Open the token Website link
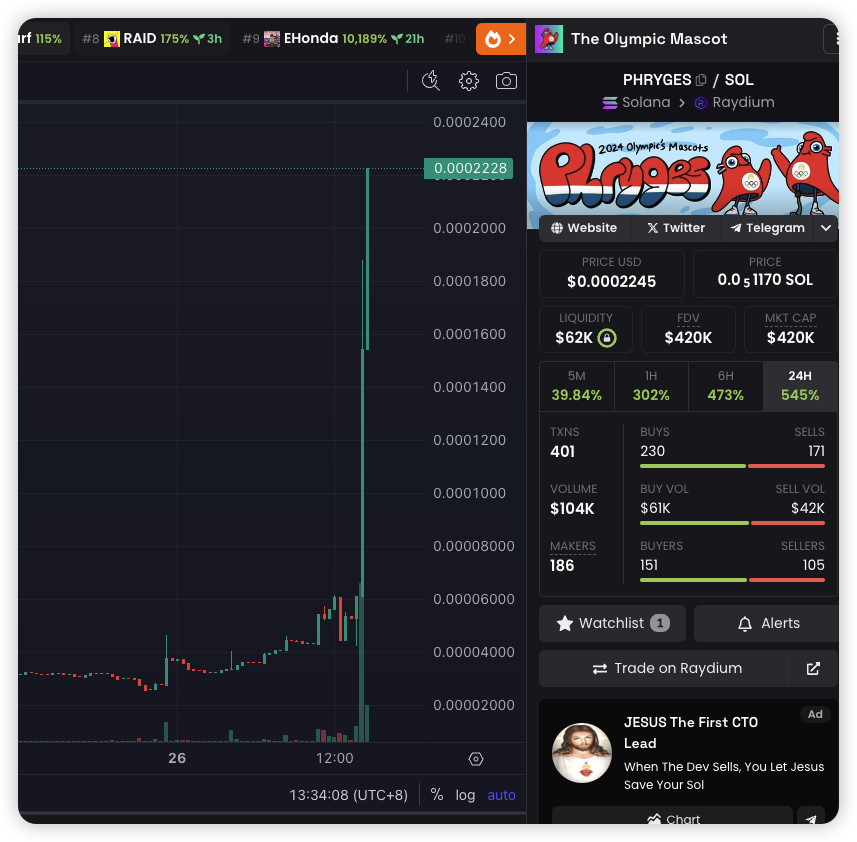The height and width of the screenshot is (842, 857). (x=584, y=228)
